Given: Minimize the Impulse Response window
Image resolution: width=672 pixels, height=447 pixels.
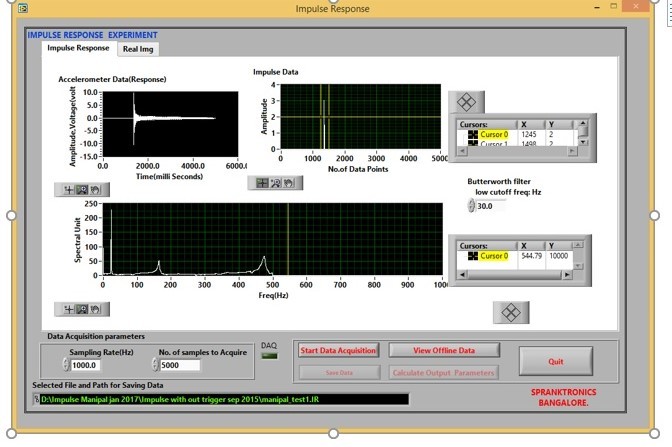Looking at the screenshot, I should click(x=597, y=7).
